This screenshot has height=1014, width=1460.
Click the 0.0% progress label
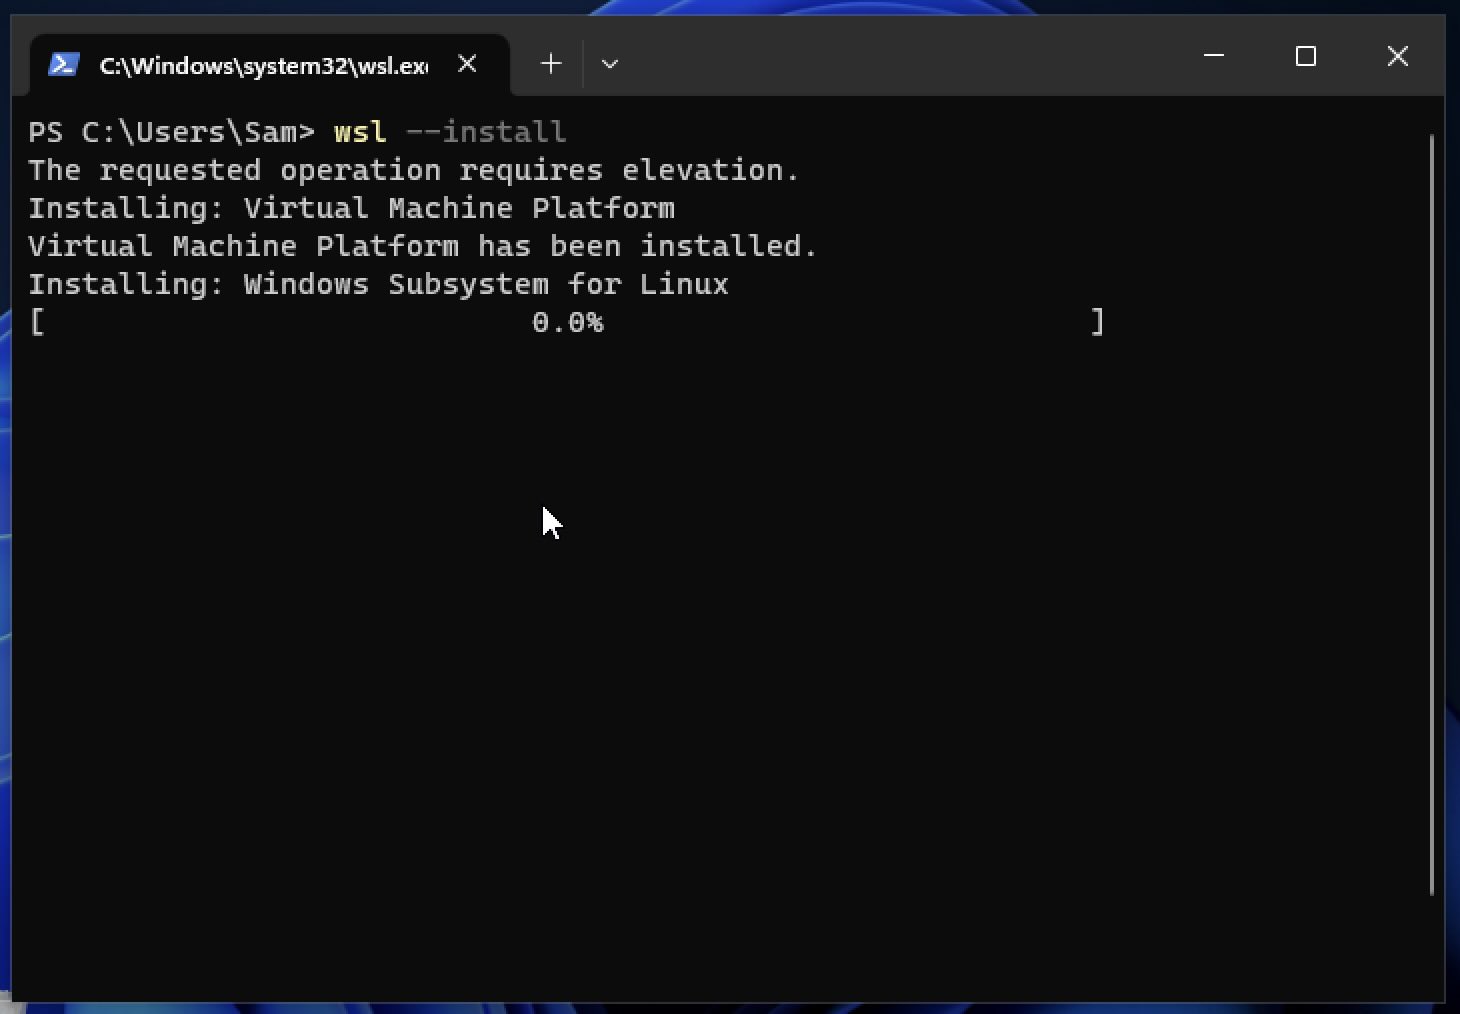[569, 322]
